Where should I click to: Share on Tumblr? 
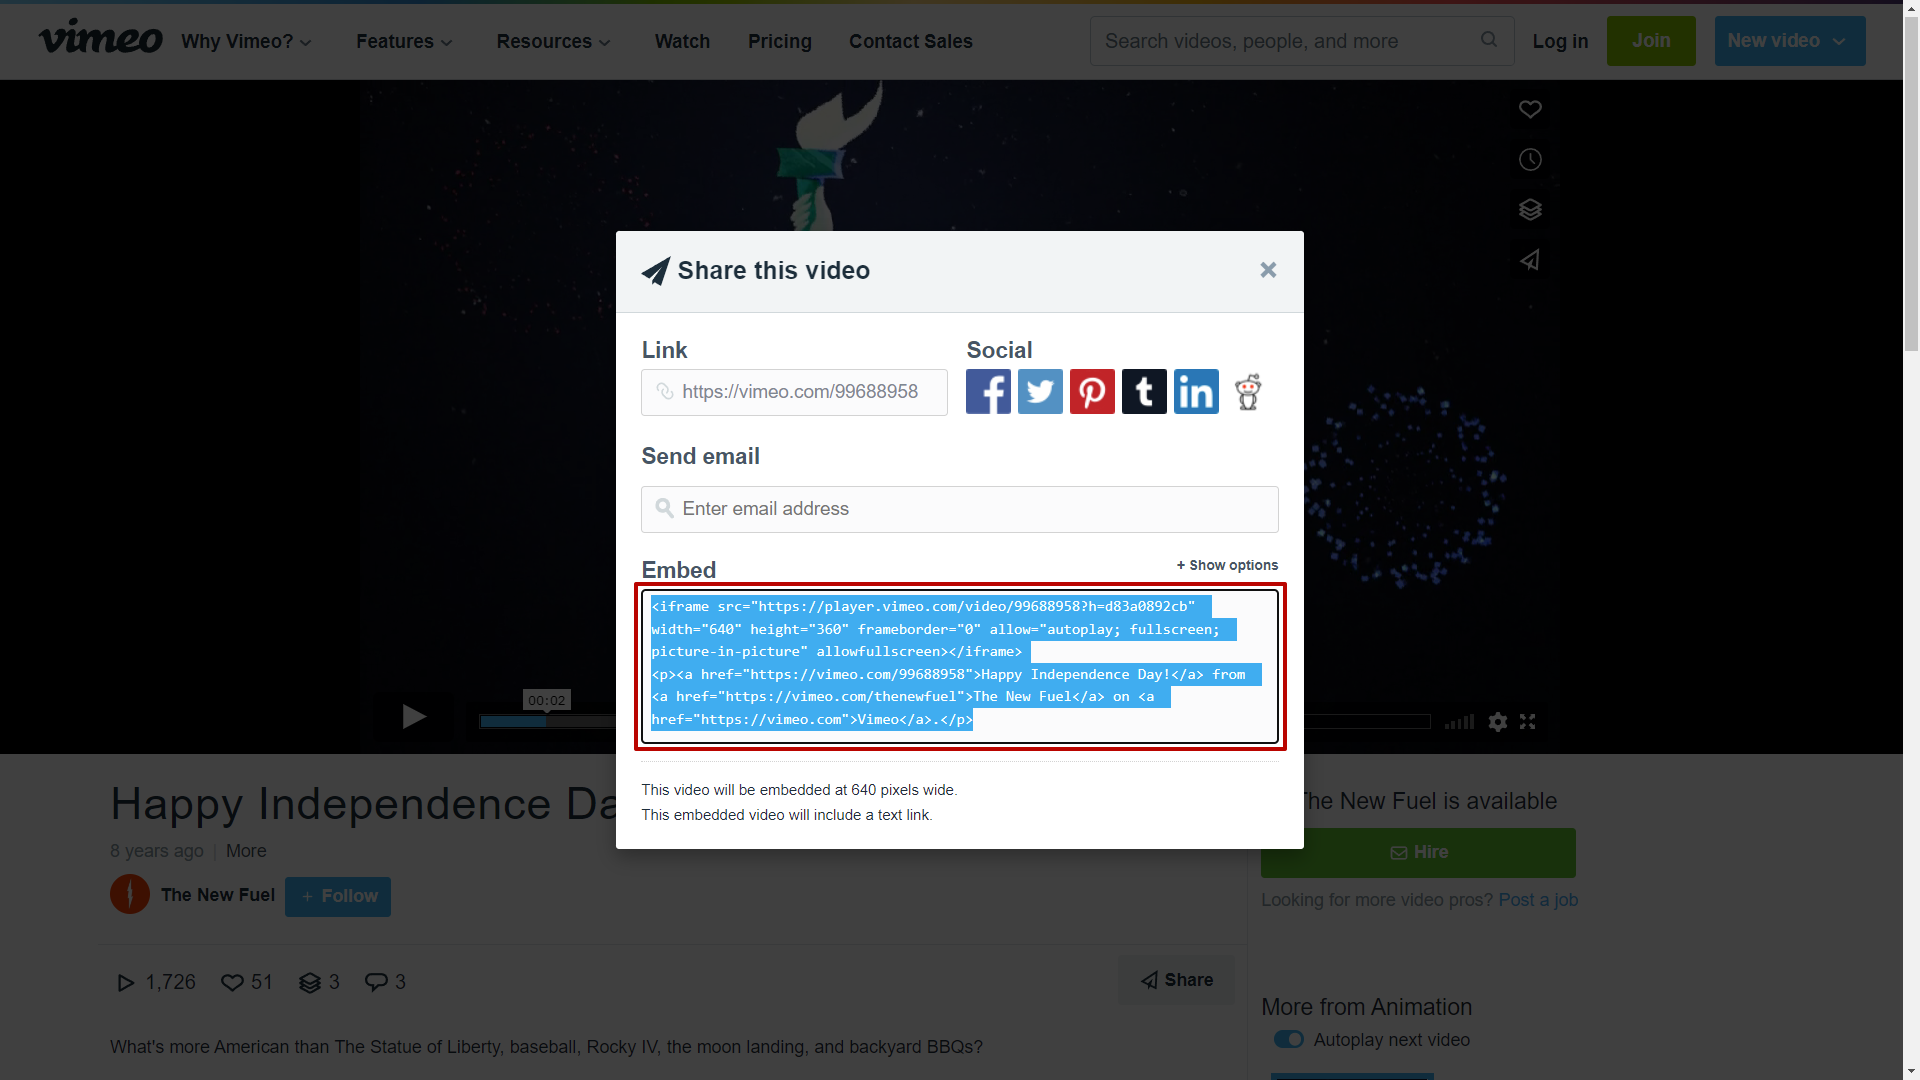coord(1144,391)
